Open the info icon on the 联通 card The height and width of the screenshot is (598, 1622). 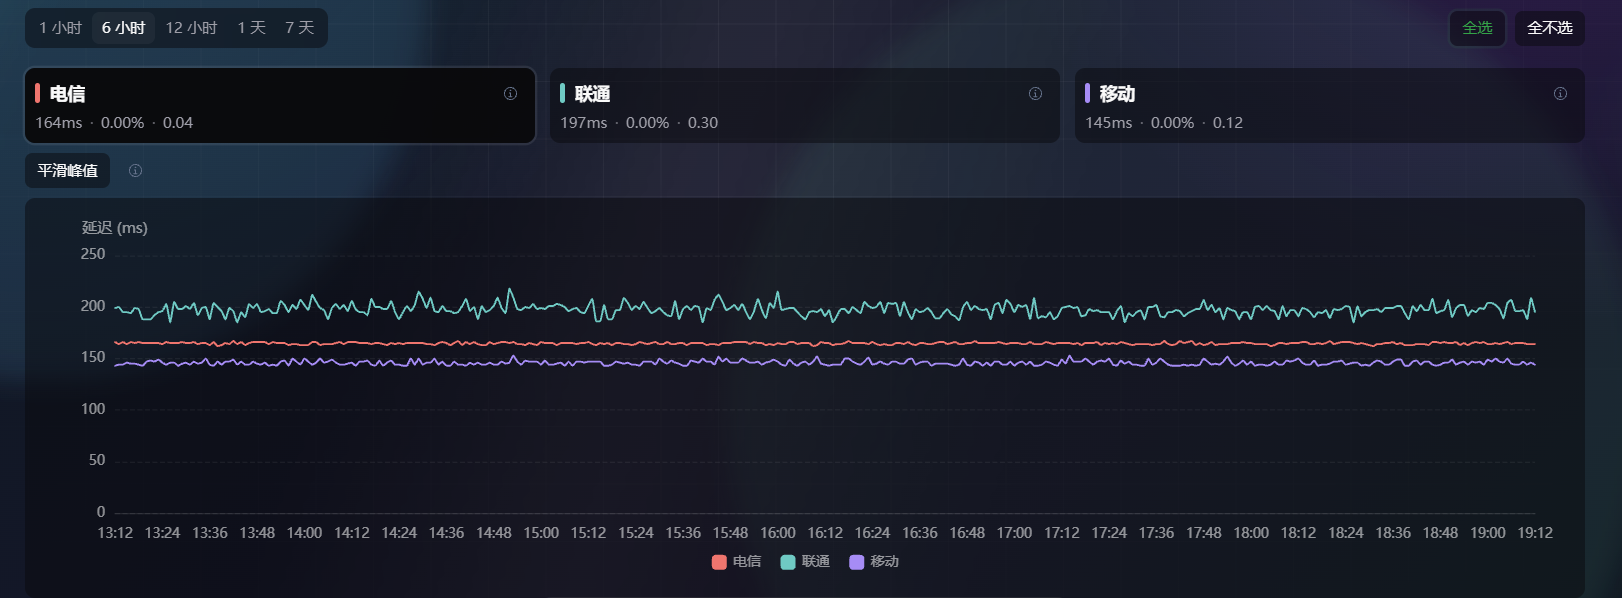pos(1035,94)
